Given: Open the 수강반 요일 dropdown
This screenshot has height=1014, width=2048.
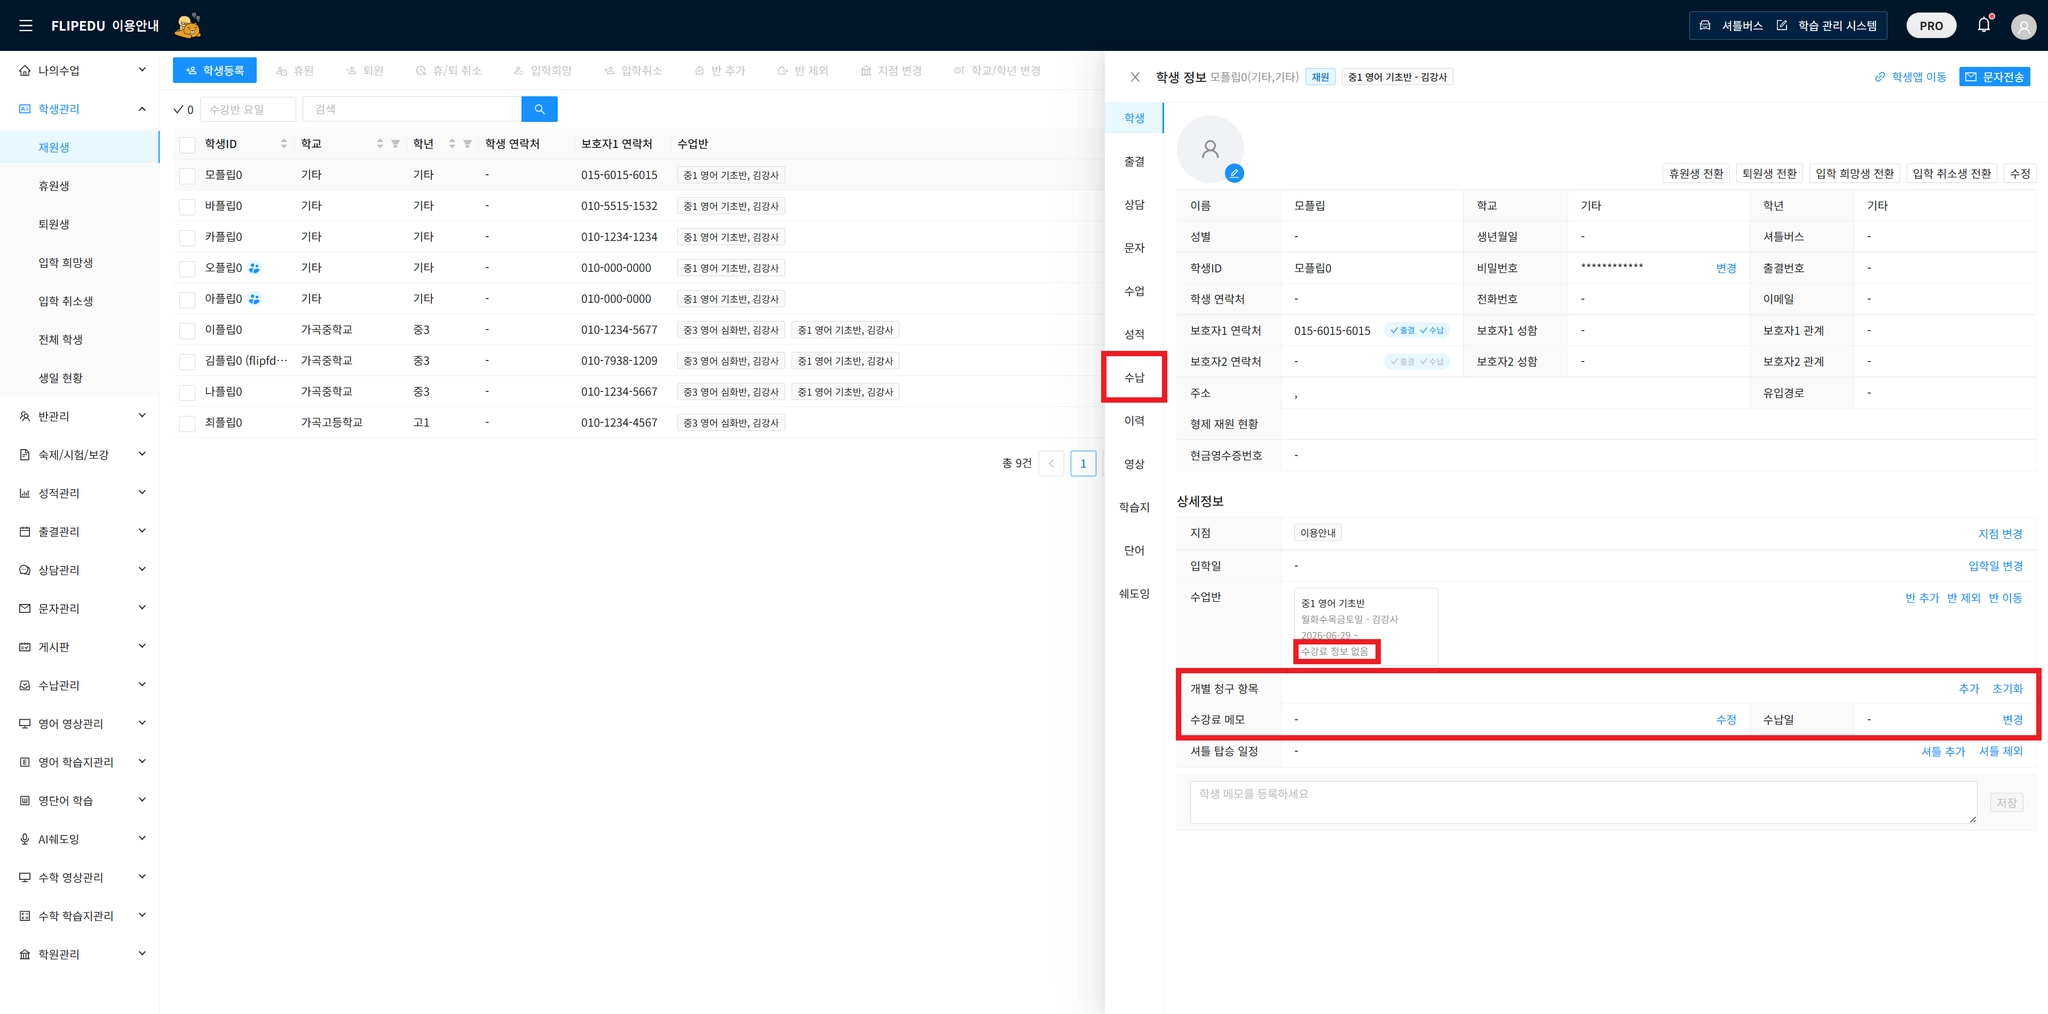Looking at the screenshot, I should pos(248,109).
